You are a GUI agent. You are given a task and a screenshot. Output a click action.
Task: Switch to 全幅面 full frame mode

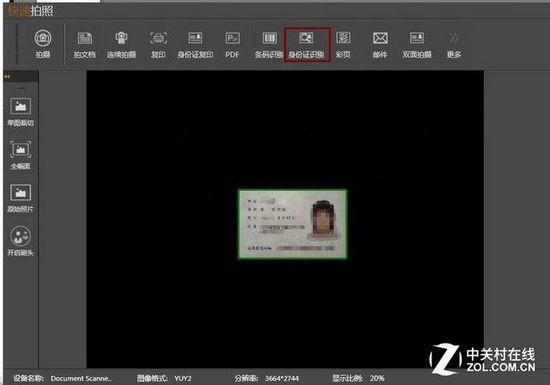[21, 155]
